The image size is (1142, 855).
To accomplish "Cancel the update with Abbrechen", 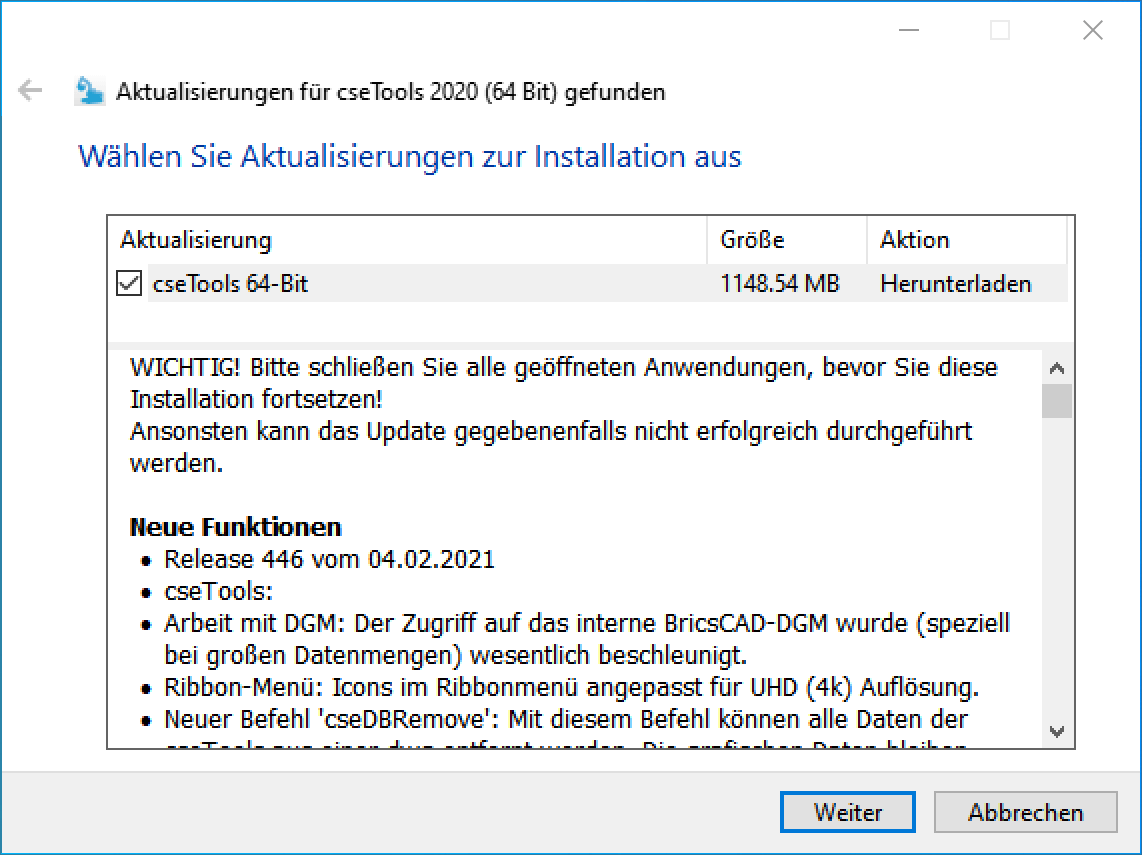I will [x=1025, y=812].
